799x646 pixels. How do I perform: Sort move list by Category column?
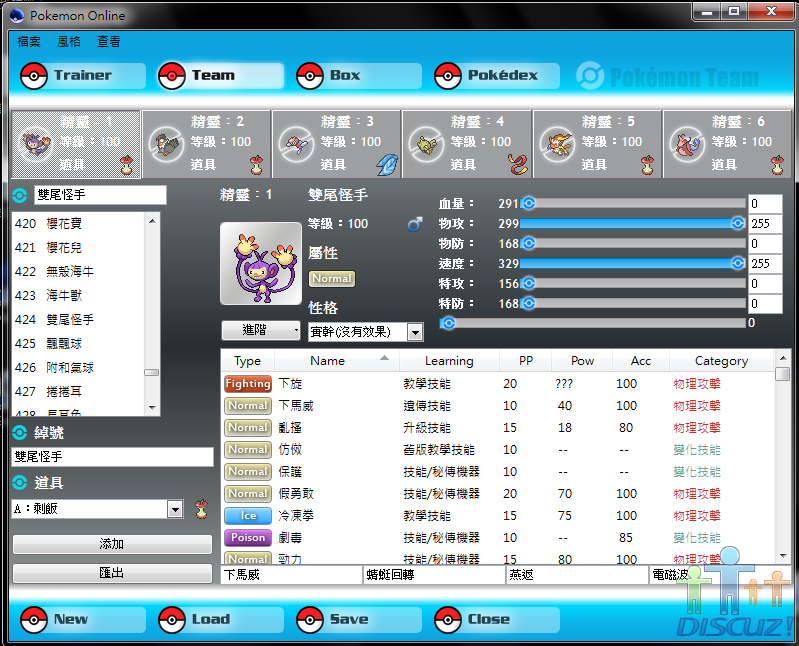pos(722,361)
